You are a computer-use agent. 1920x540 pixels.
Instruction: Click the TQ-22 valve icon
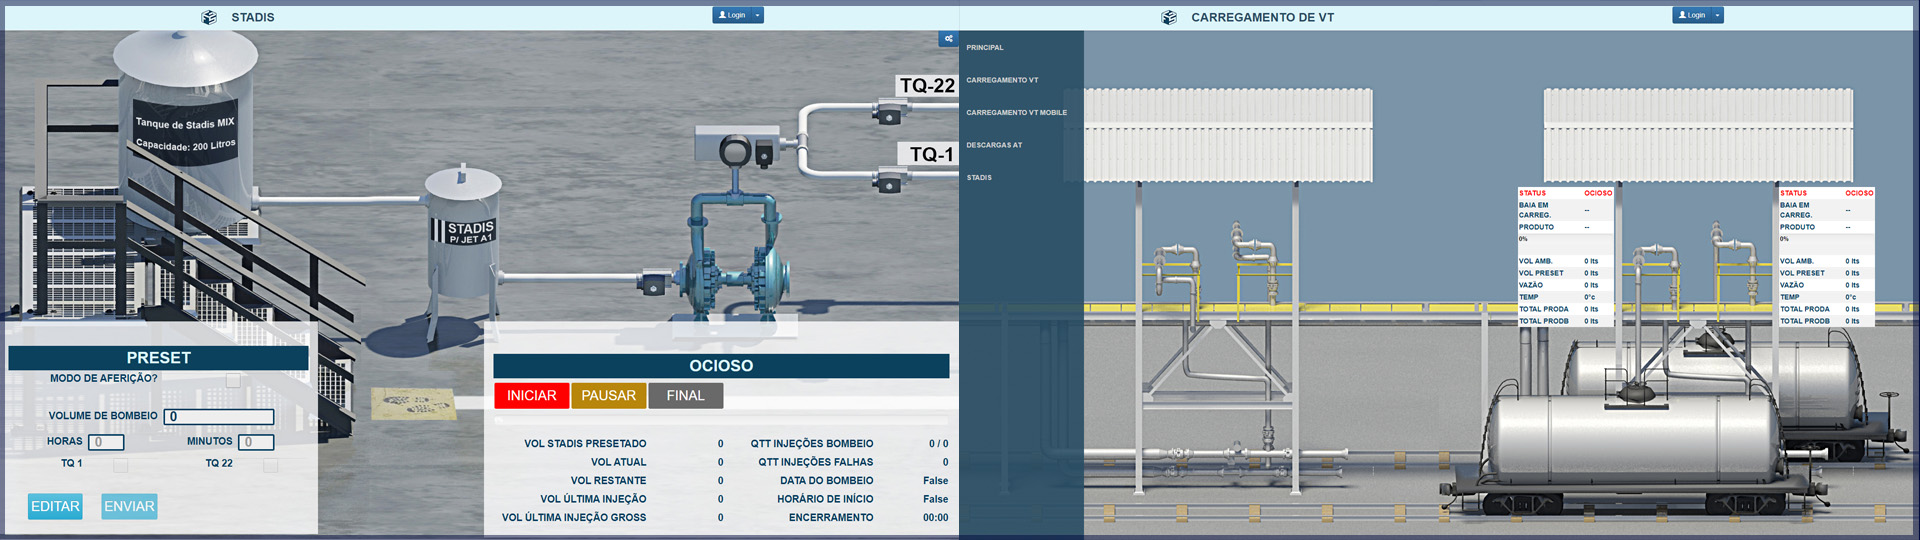[887, 116]
